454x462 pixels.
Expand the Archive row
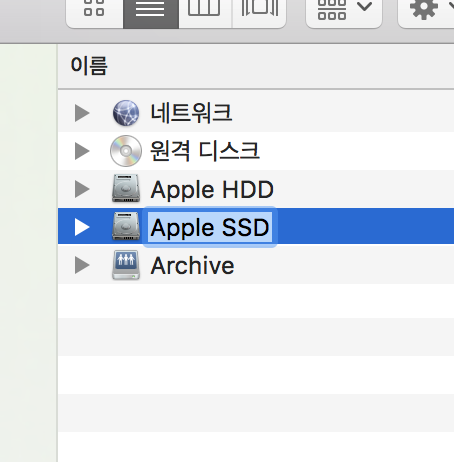point(82,265)
